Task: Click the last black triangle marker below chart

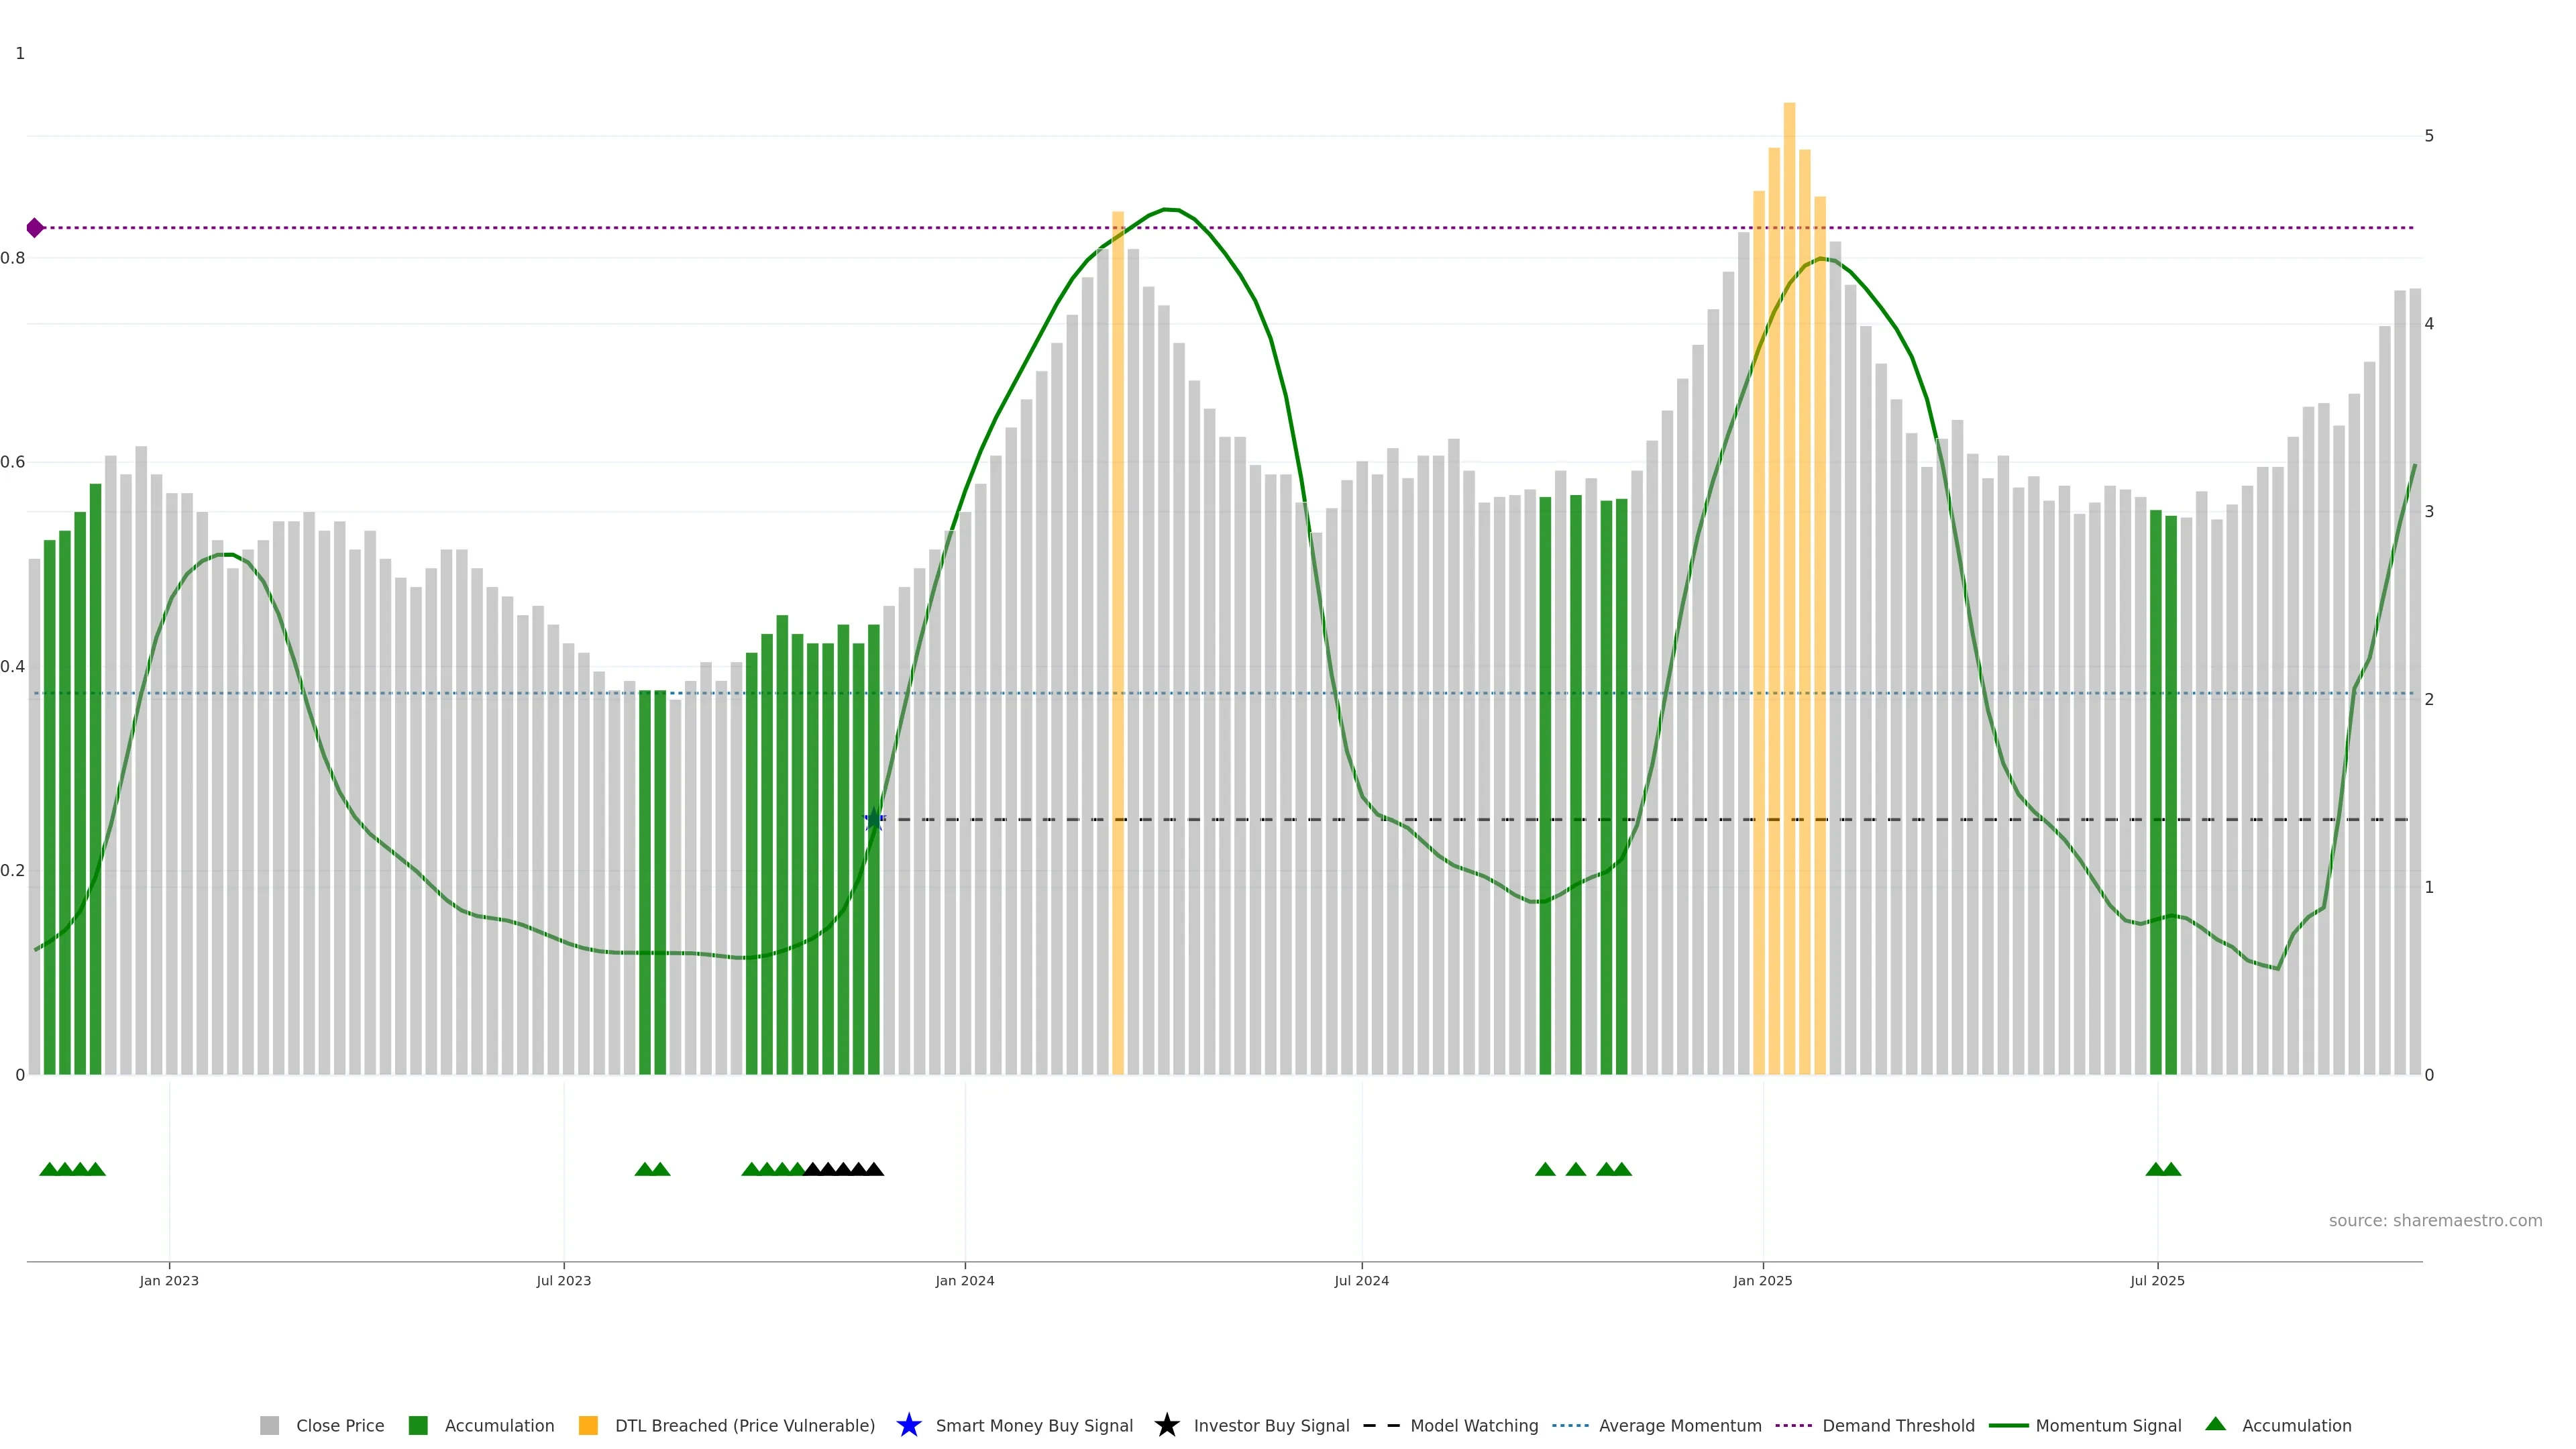Action: point(874,1169)
